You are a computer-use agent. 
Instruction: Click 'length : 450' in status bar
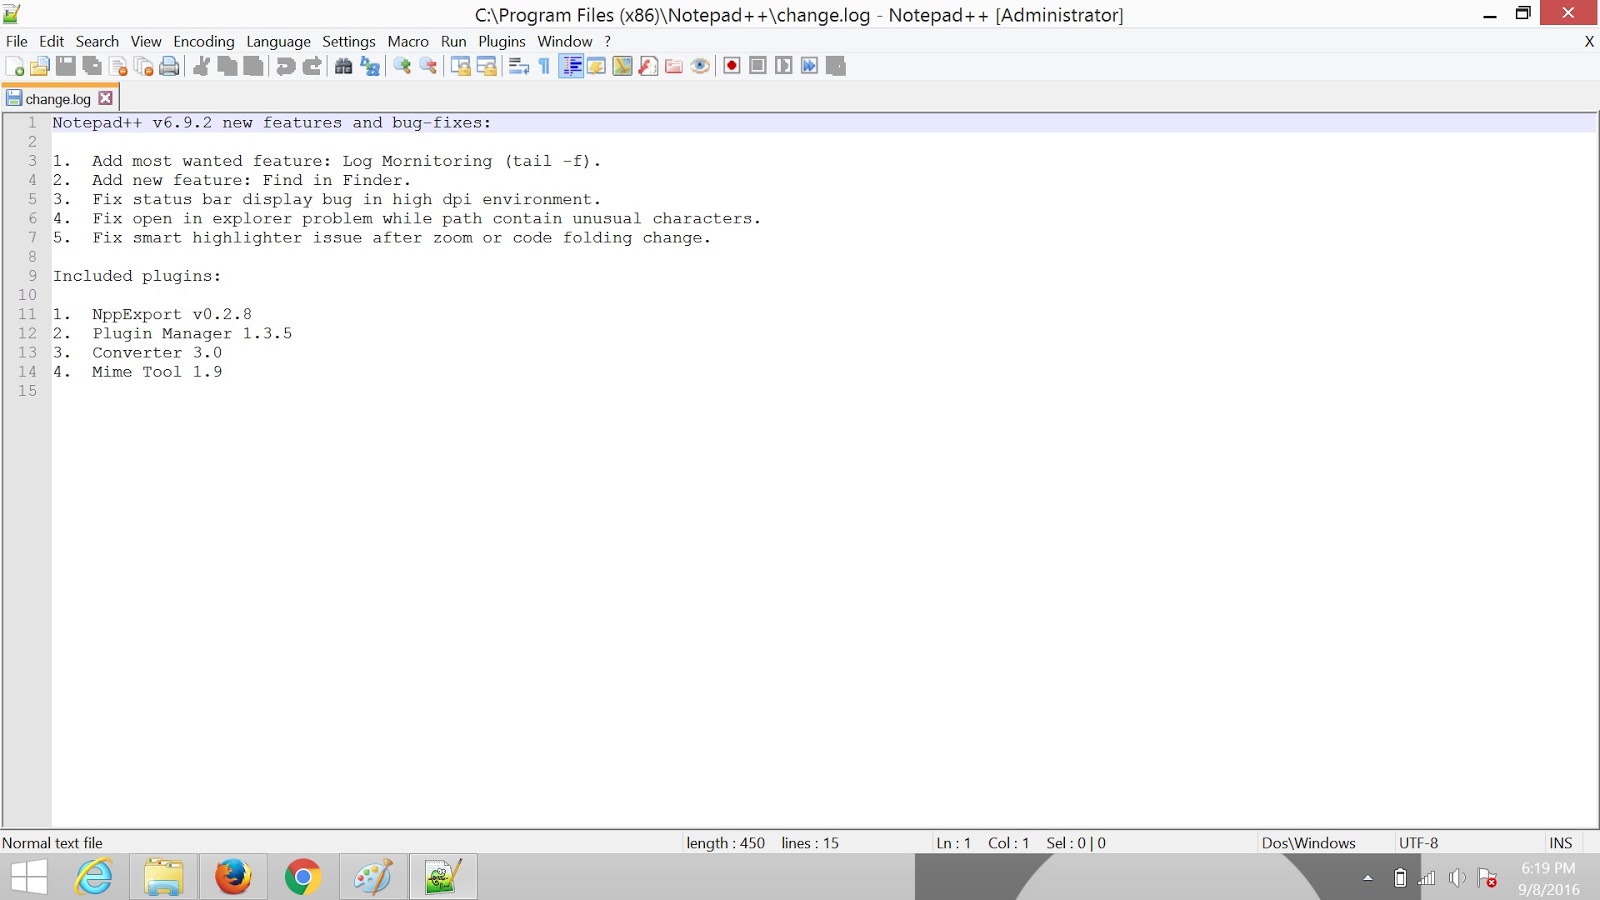pos(725,843)
